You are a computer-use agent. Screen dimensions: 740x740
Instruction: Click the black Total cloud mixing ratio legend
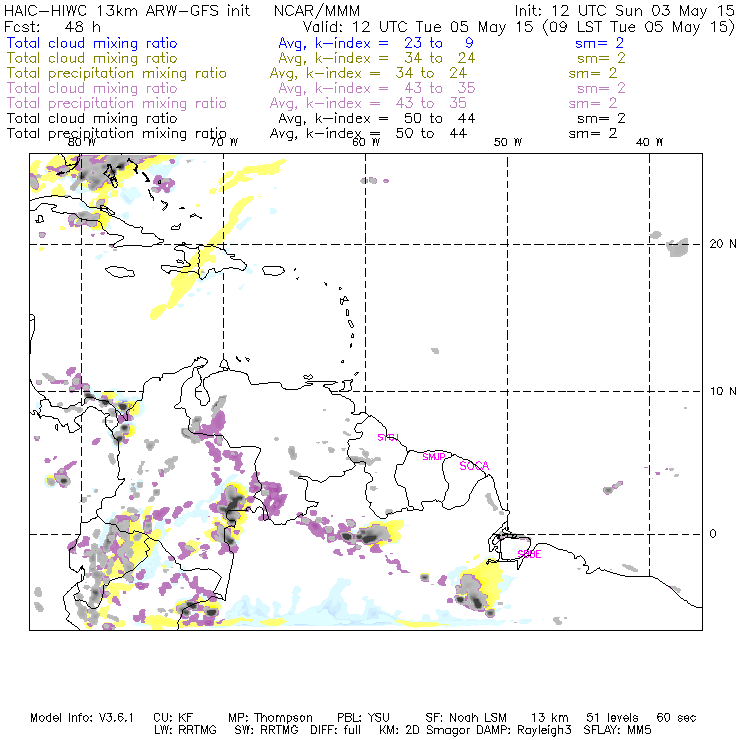tap(92, 118)
